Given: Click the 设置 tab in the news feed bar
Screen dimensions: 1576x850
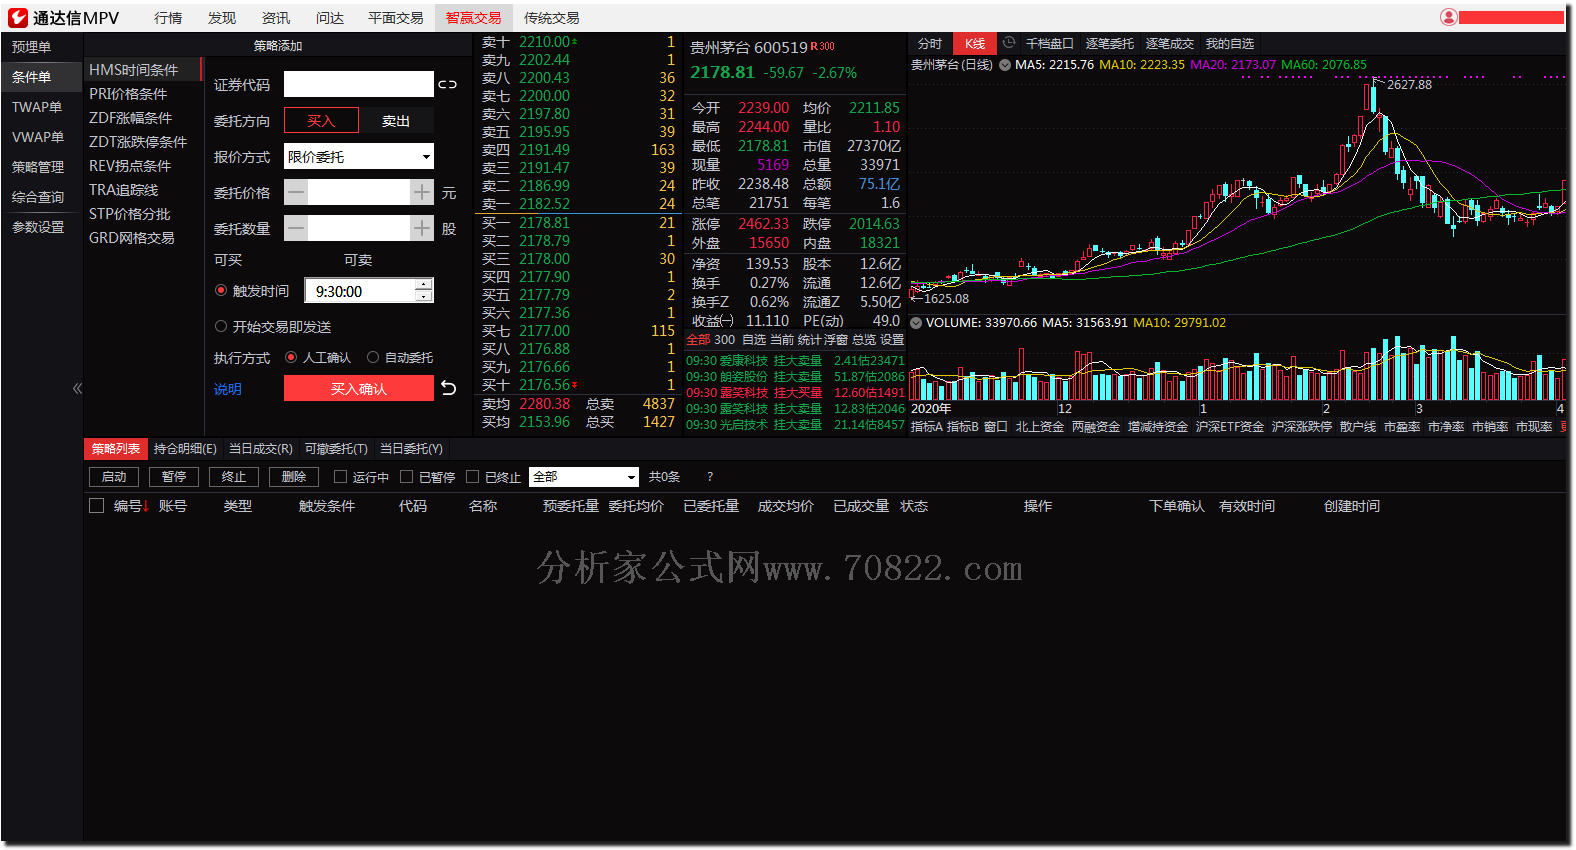Looking at the screenshot, I should coord(892,340).
